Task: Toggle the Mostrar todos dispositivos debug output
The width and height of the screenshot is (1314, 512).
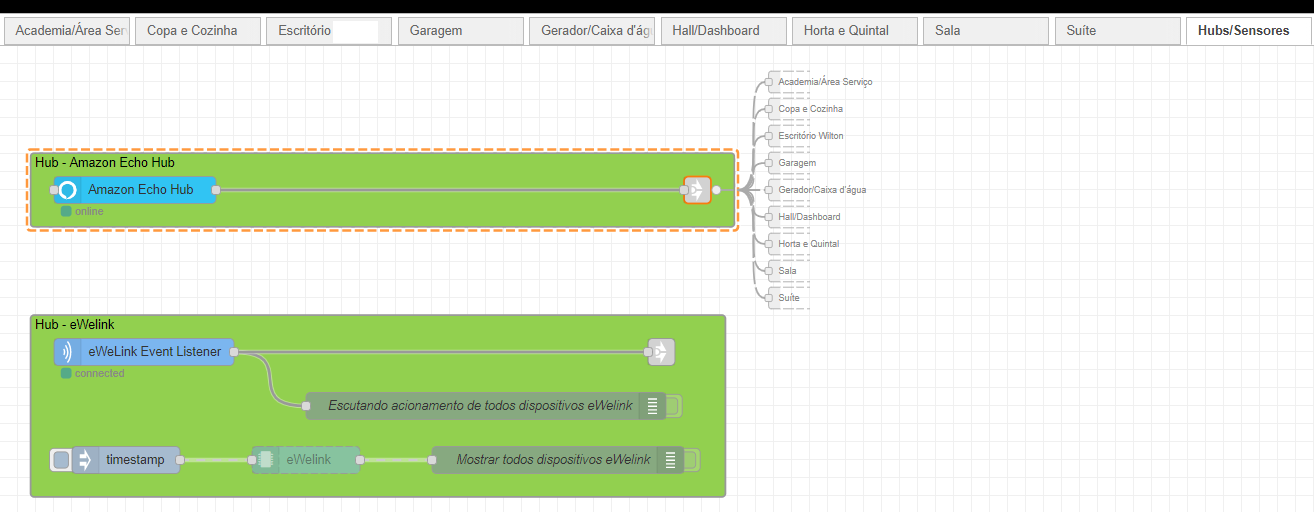Action: [x=692, y=460]
